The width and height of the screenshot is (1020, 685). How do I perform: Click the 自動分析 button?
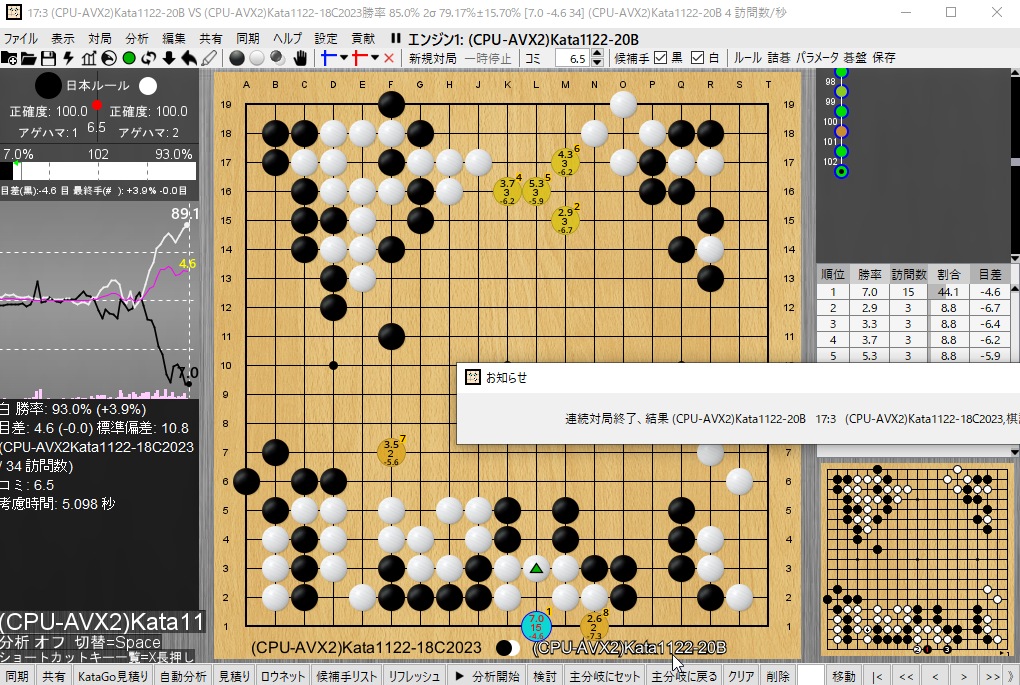pyautogui.click(x=183, y=677)
